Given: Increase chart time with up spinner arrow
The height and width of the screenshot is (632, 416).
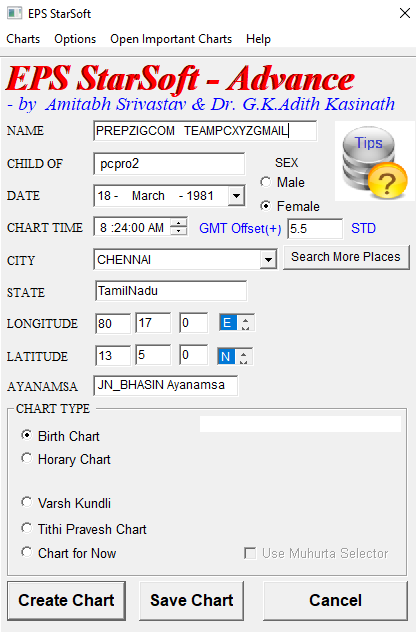Looking at the screenshot, I should pyautogui.click(x=178, y=222).
